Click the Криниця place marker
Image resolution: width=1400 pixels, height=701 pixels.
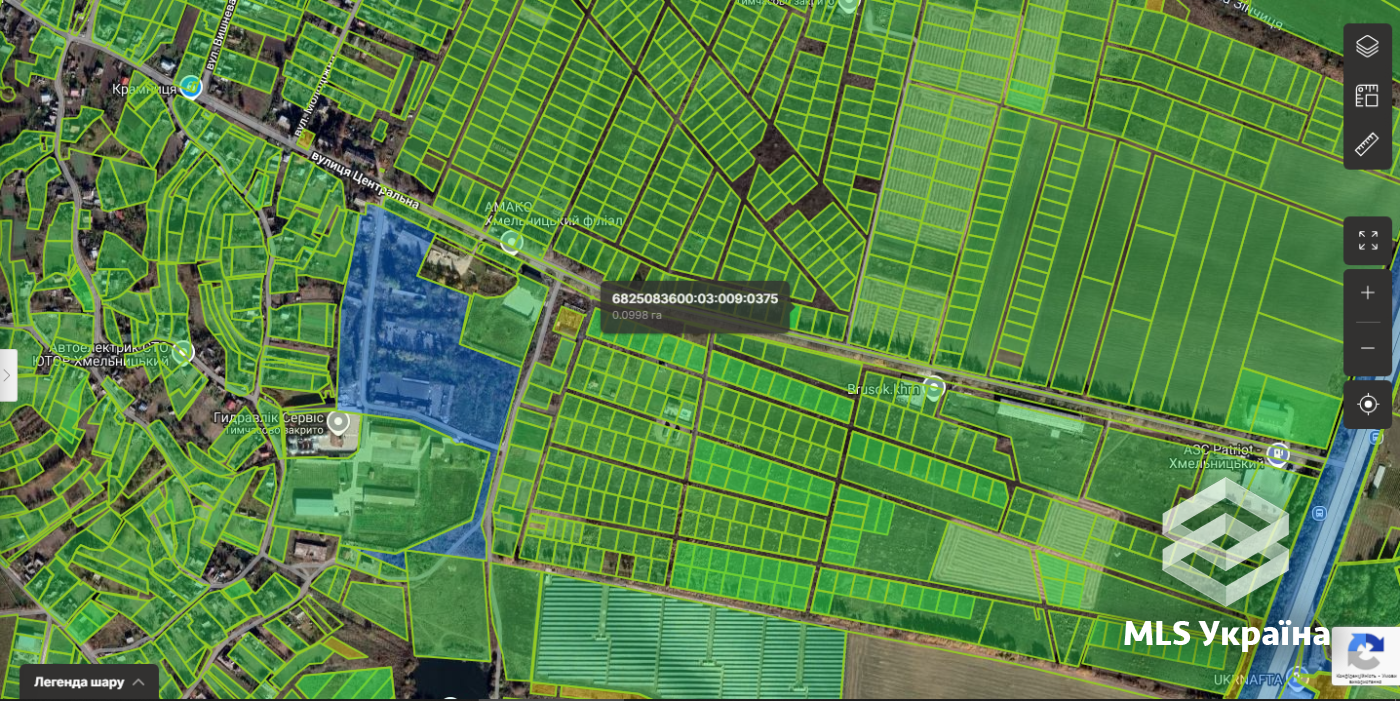coord(190,87)
